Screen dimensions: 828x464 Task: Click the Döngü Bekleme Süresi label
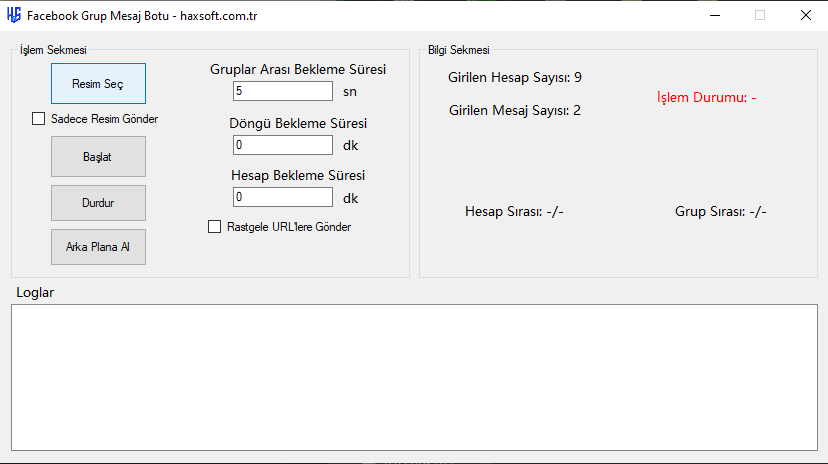[298, 124]
